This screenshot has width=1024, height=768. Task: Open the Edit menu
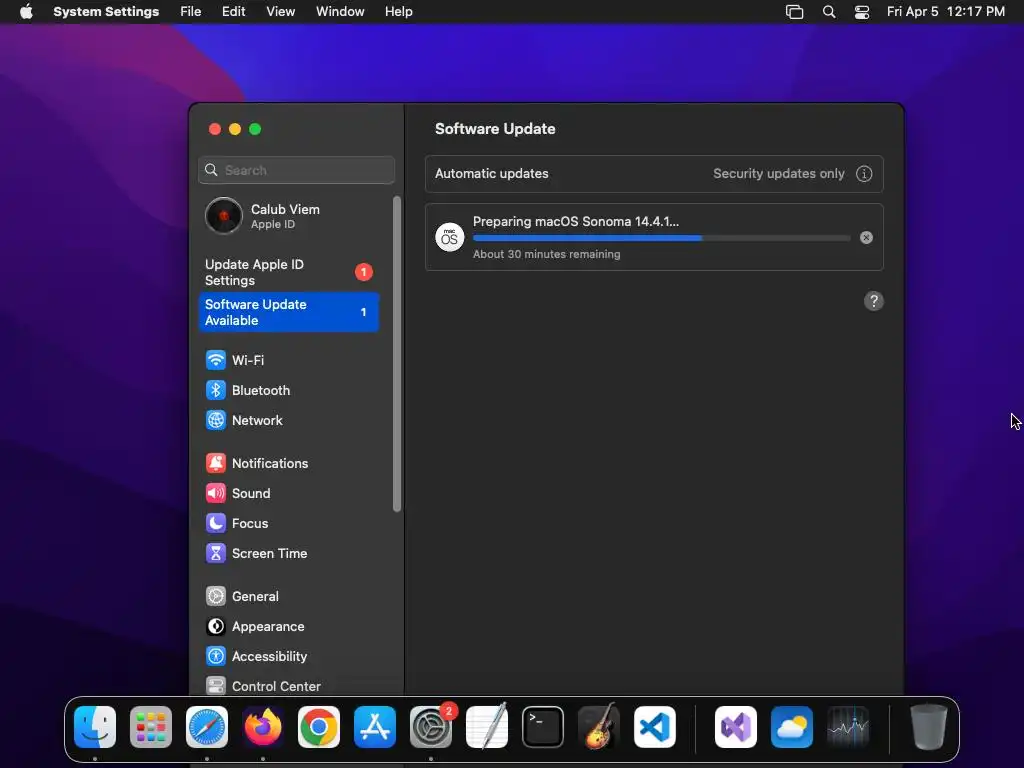coord(233,12)
